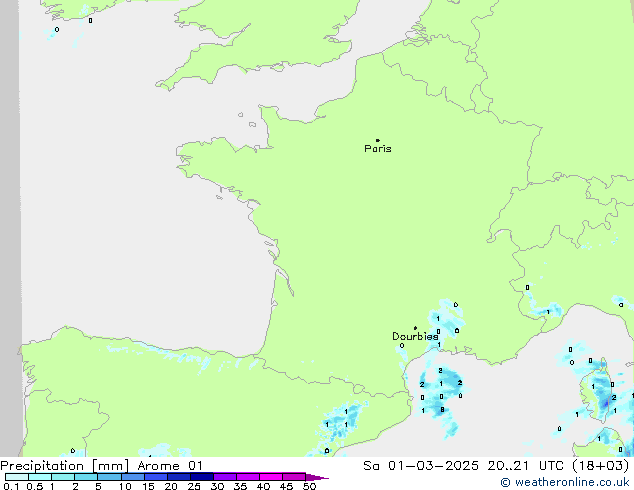Select the 40 mm magenta legend swatch
Image resolution: width=634 pixels, height=490 pixels.
pos(271,477)
